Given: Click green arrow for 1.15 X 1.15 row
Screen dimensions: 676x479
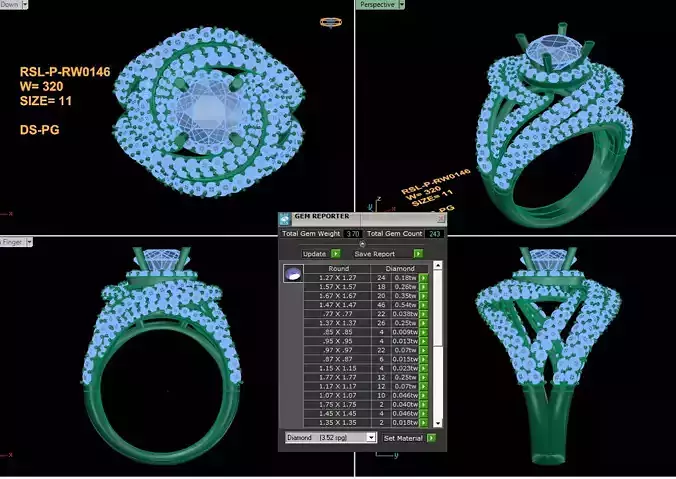Looking at the screenshot, I should click(x=423, y=368).
